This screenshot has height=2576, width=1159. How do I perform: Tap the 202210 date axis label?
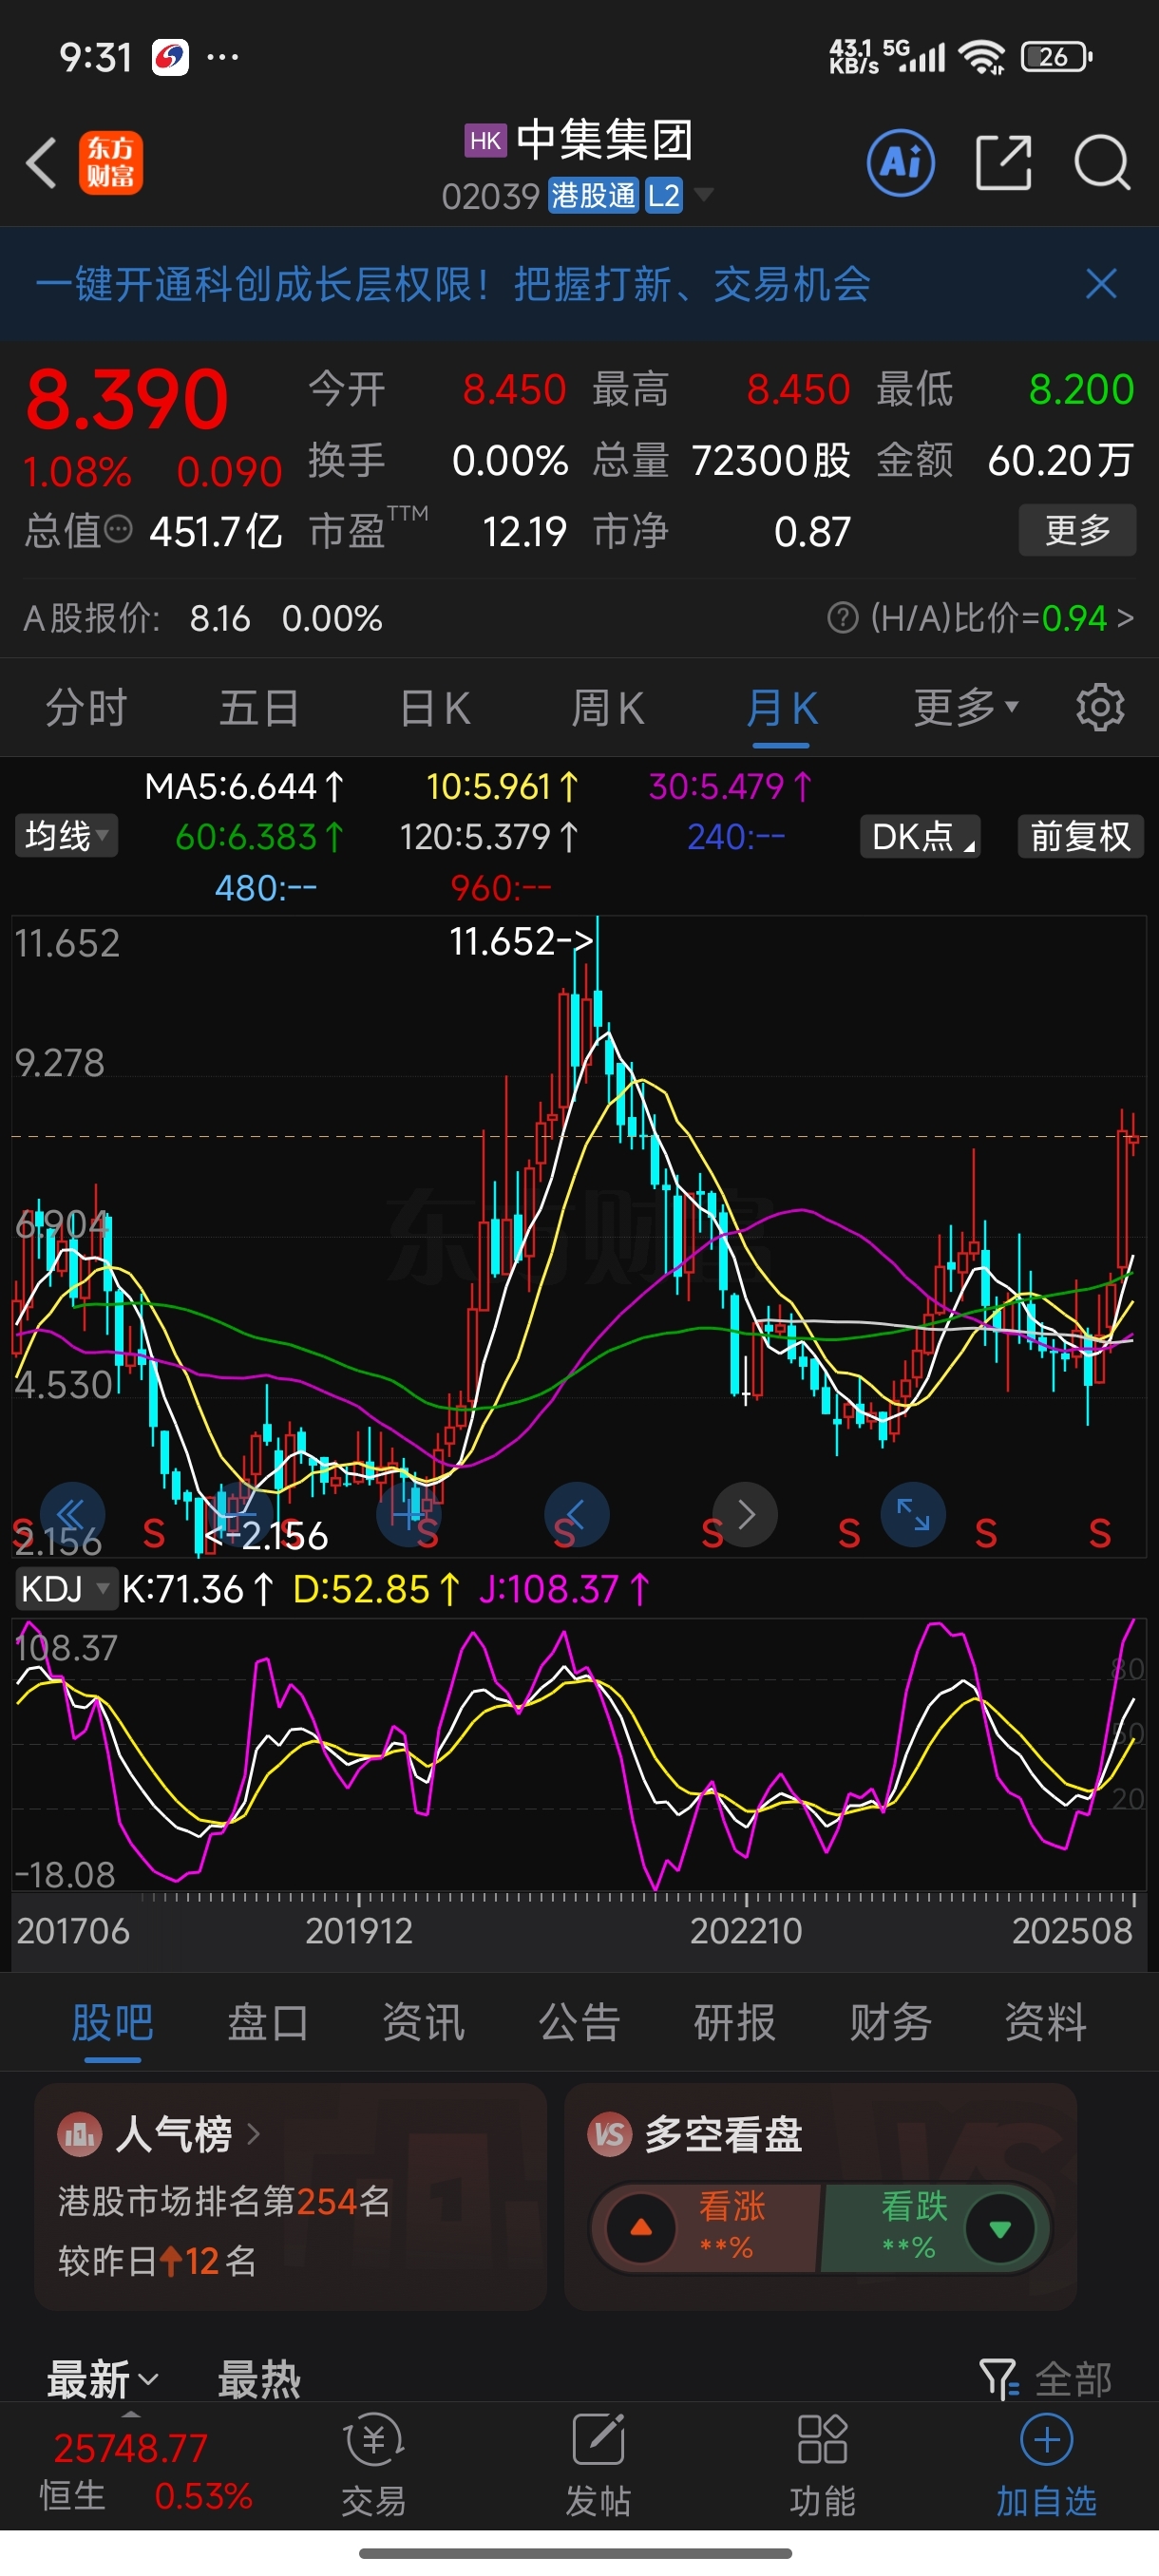coord(746,1930)
